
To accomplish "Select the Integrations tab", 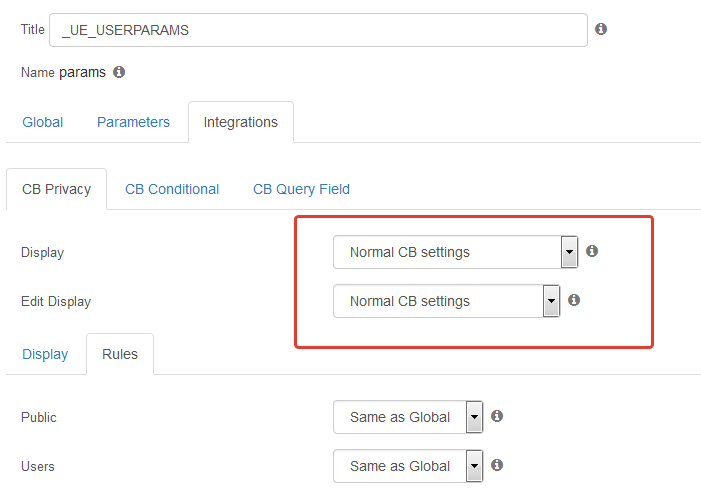I will tap(241, 122).
